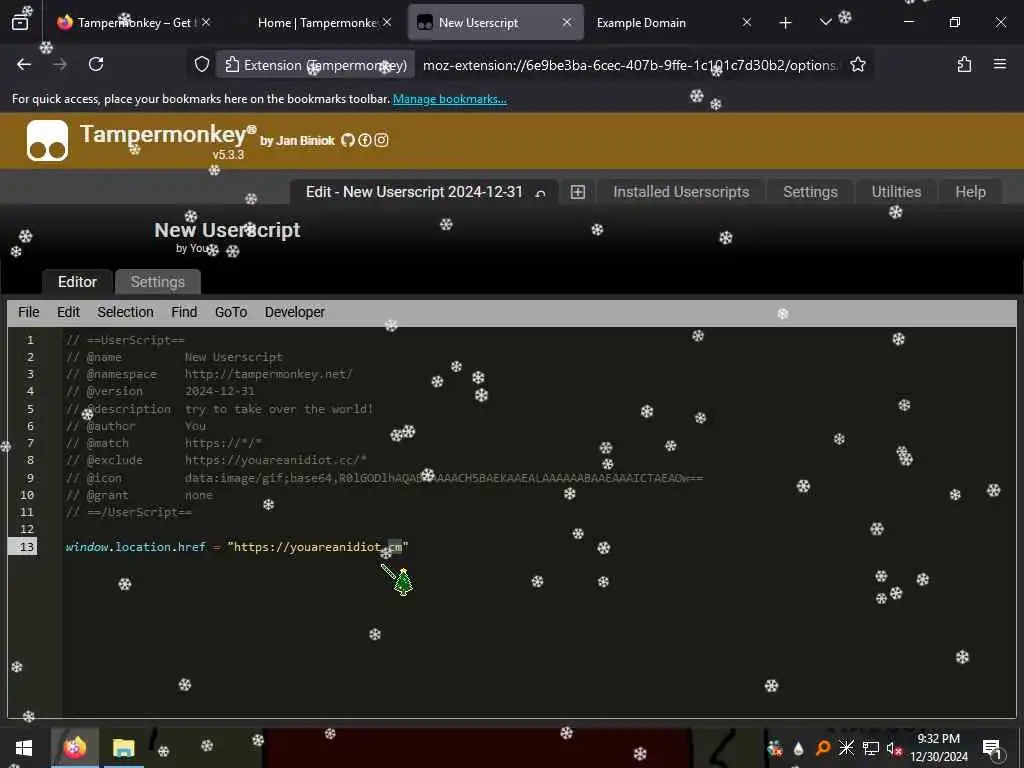
Task: Click the volume muted speaker tray icon
Action: (x=893, y=748)
